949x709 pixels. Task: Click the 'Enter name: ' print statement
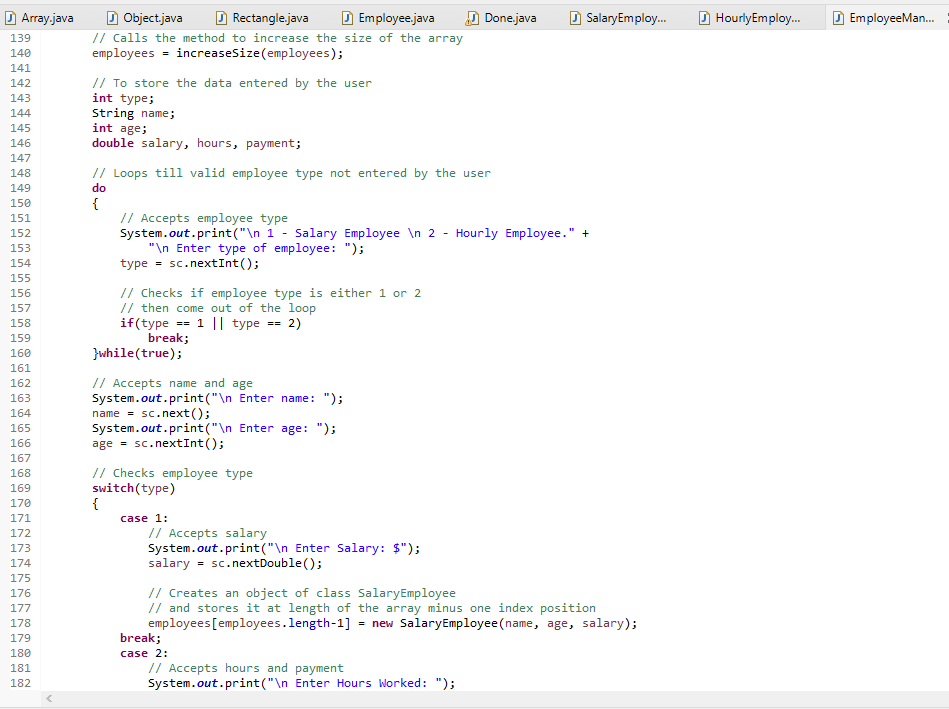(217, 398)
